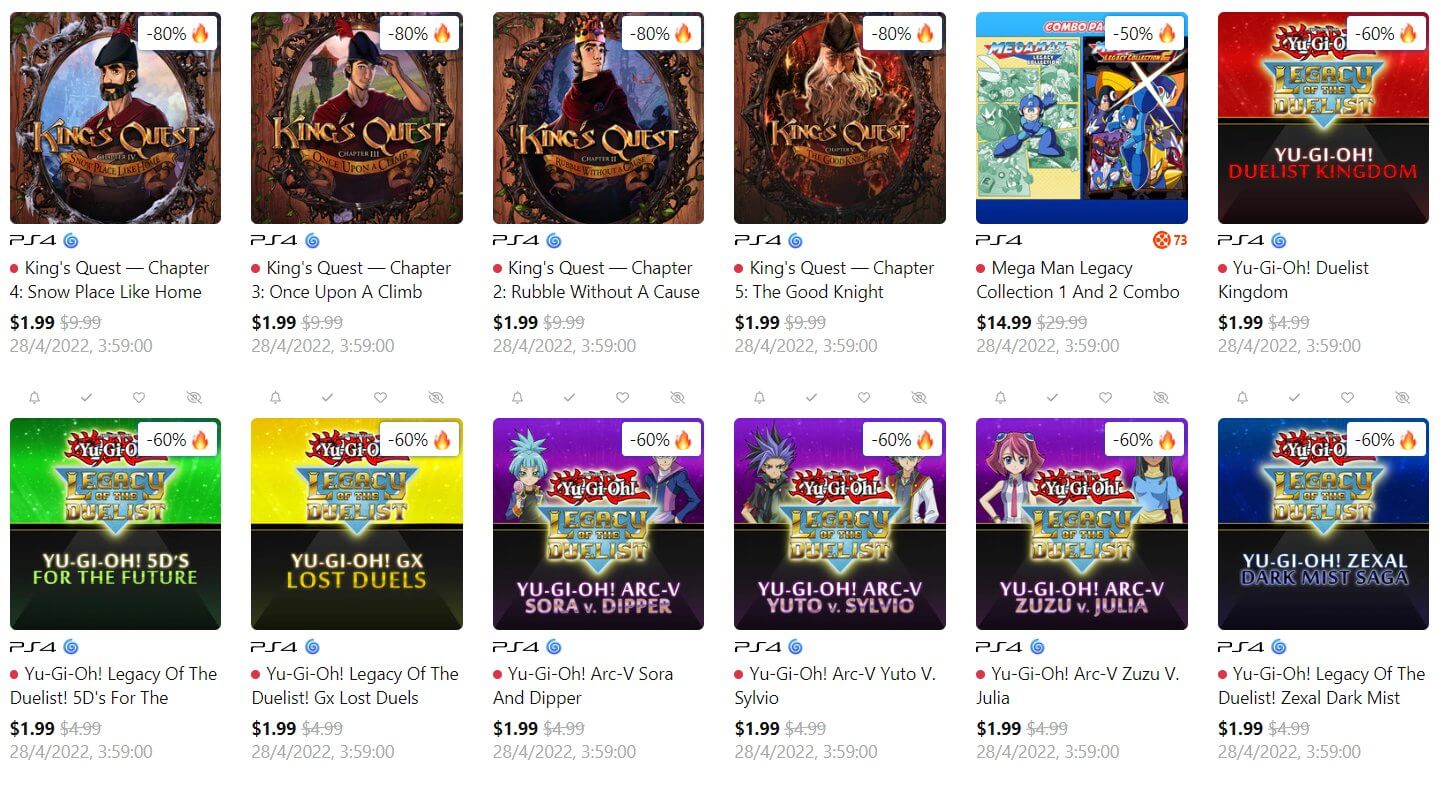
Task: Click the blue swirl icon under Duelist Kingdom cover
Action: [x=1278, y=240]
